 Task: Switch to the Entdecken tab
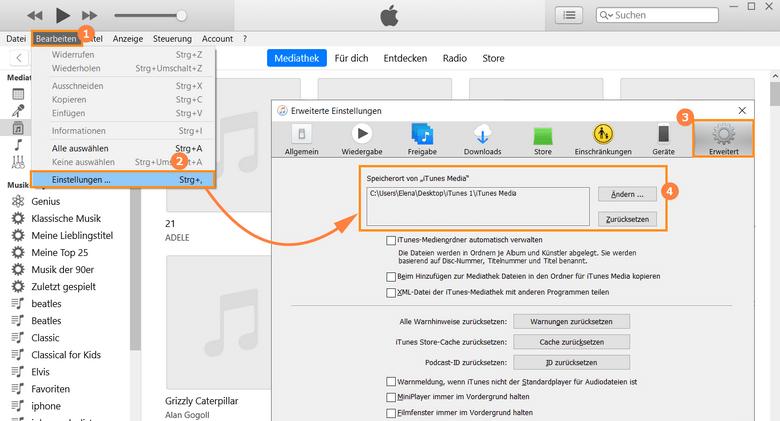click(405, 58)
